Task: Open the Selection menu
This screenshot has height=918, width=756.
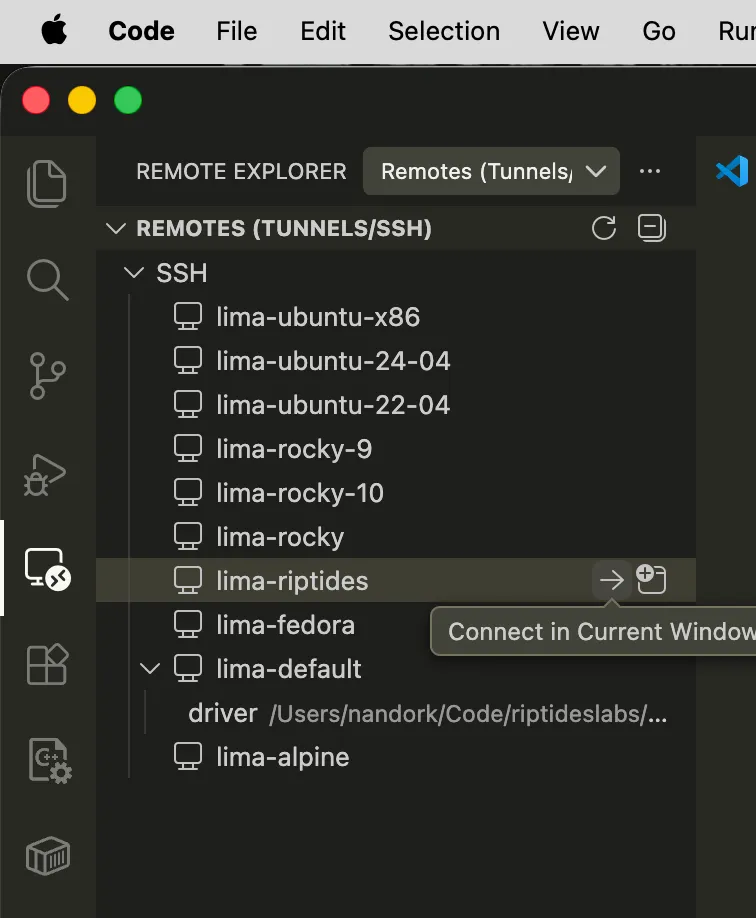Action: coord(444,31)
